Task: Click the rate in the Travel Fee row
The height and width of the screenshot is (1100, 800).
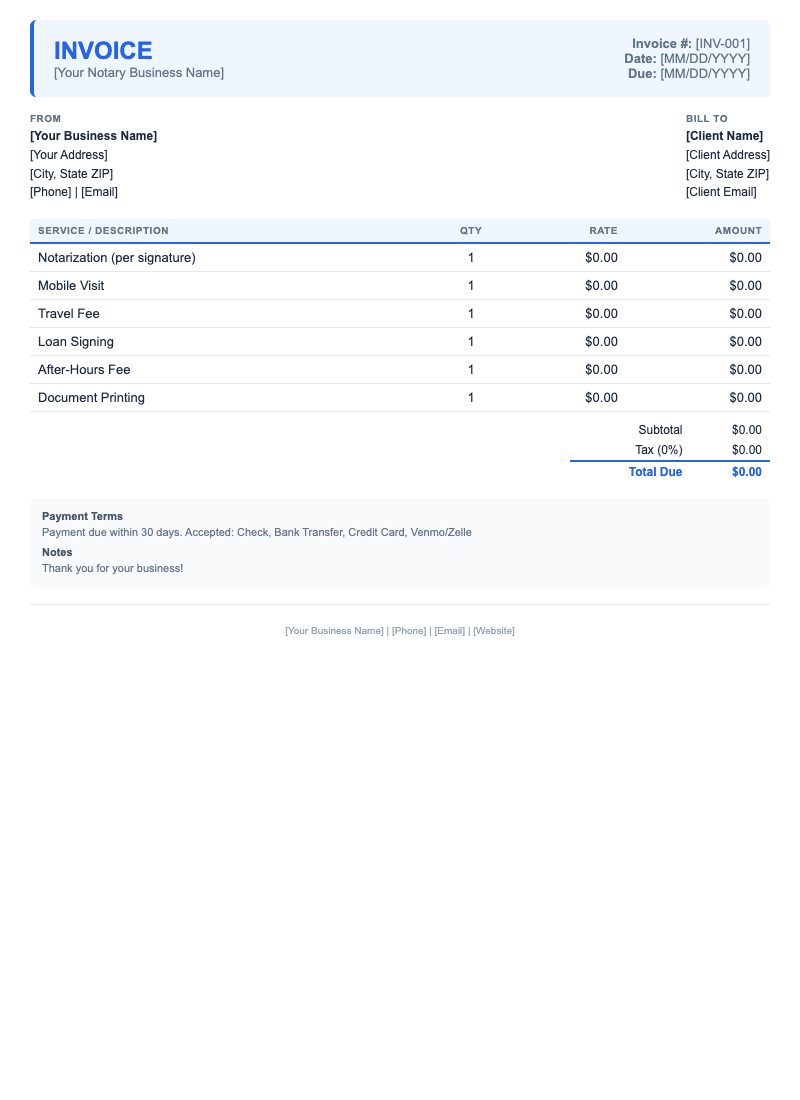Action: [601, 314]
